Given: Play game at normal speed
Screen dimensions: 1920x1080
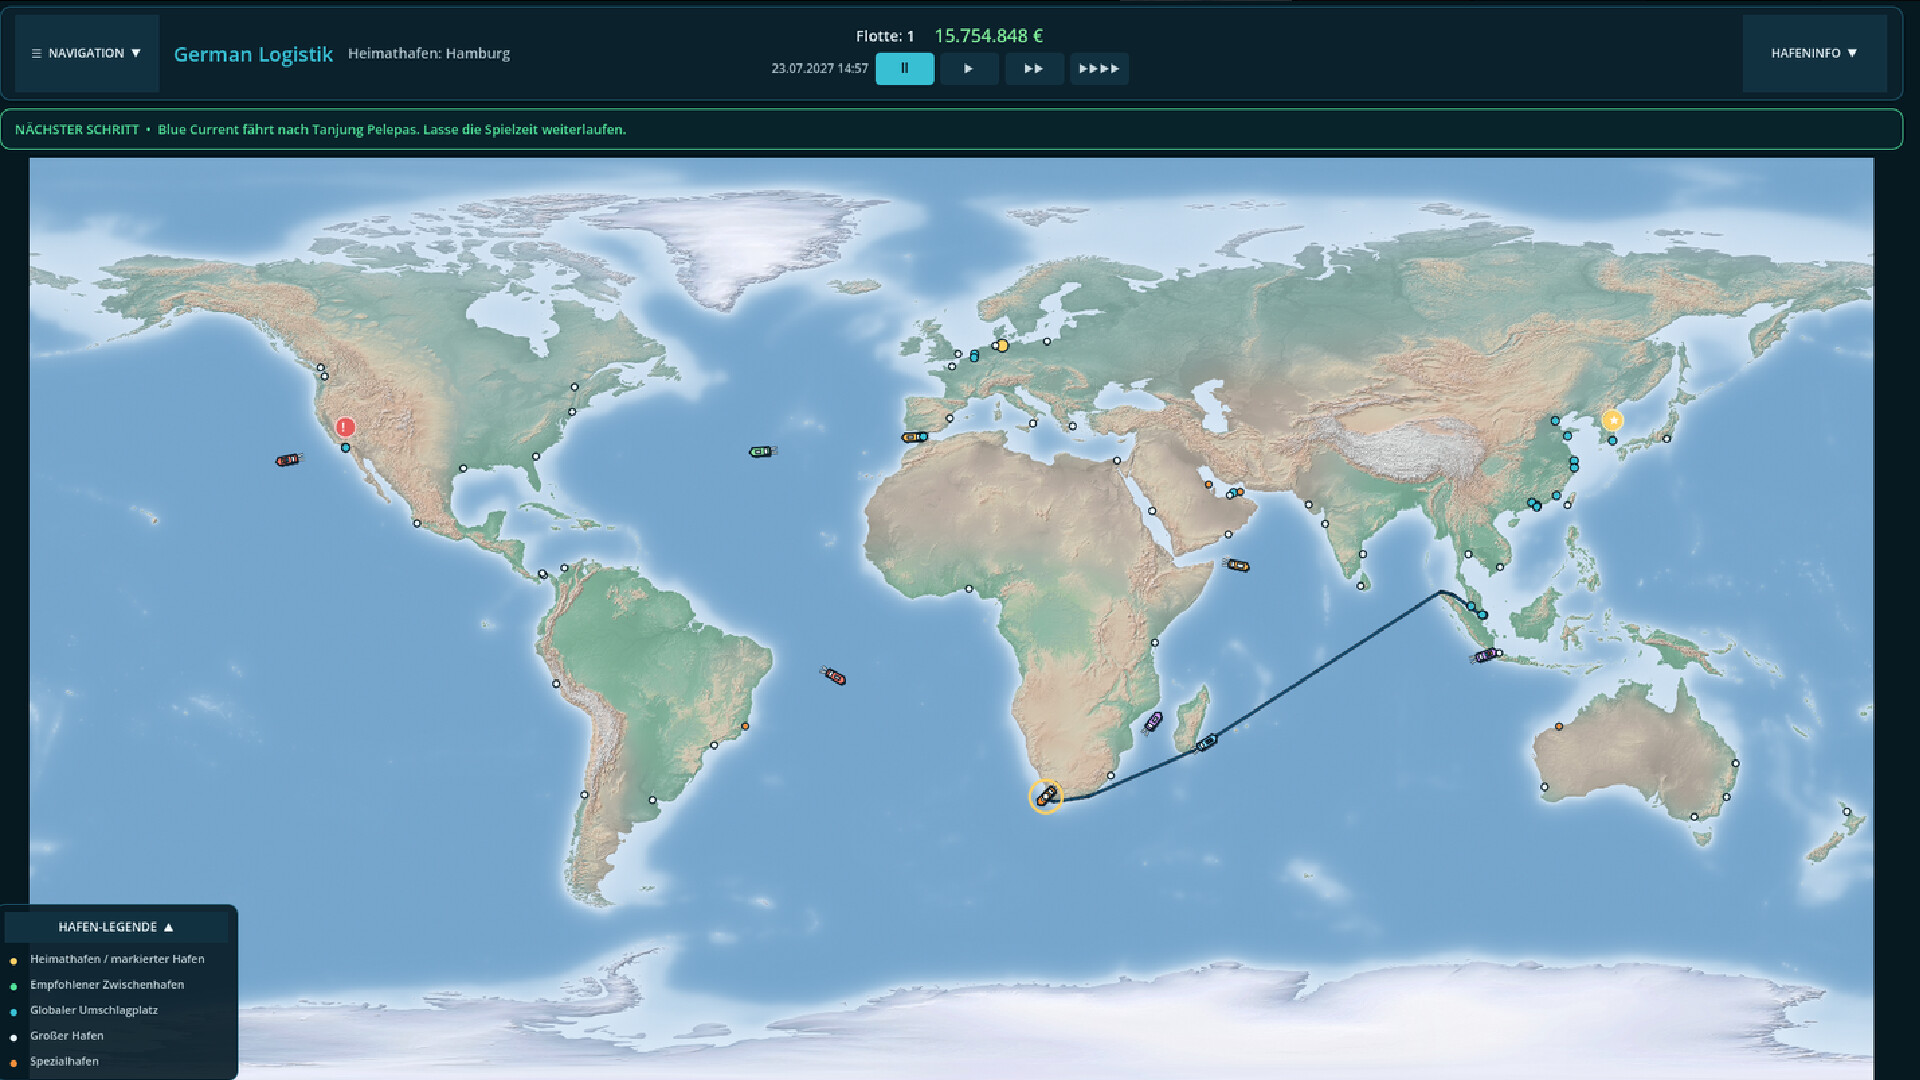Looking at the screenshot, I should pos(969,69).
